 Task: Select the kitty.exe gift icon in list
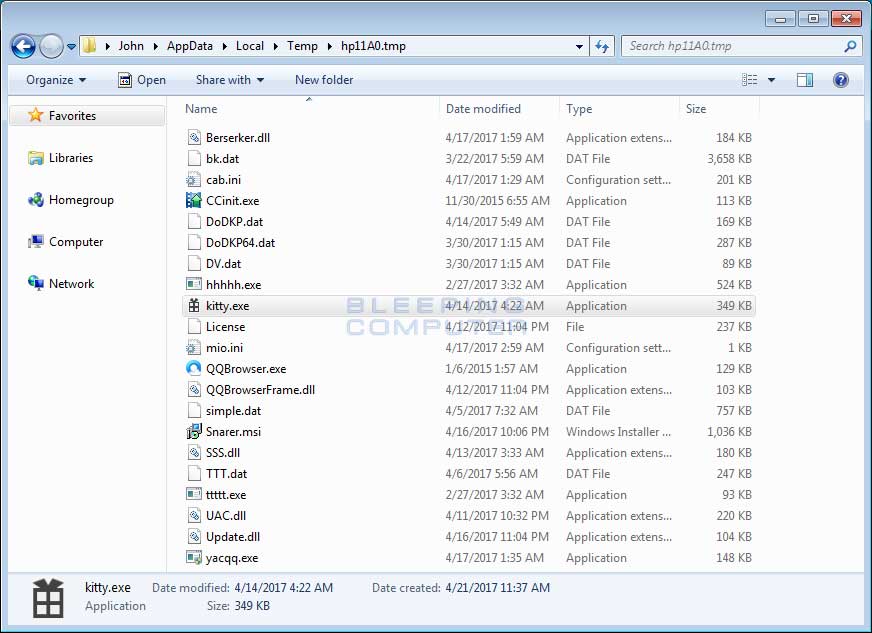pos(194,305)
